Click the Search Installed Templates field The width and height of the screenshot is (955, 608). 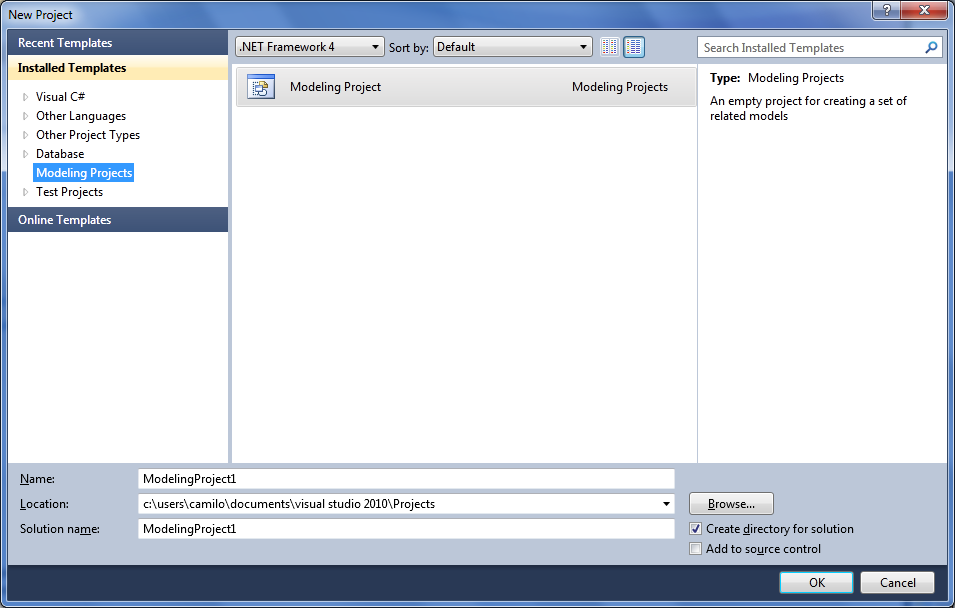(x=810, y=48)
